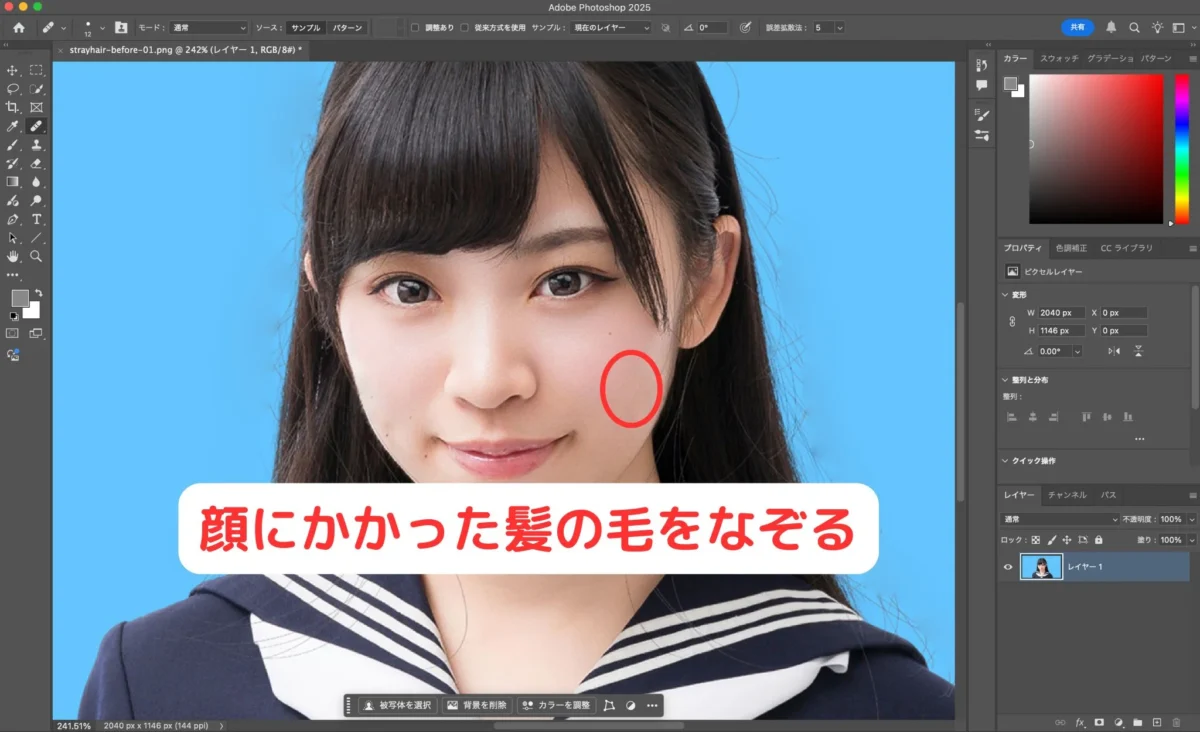Toggle lock position

(1066, 540)
